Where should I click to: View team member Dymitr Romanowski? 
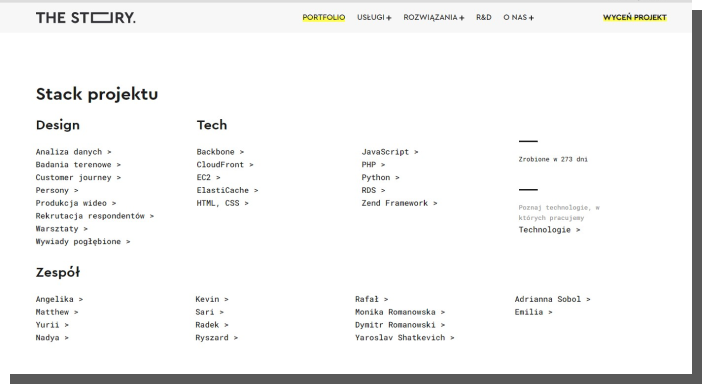(x=400, y=325)
